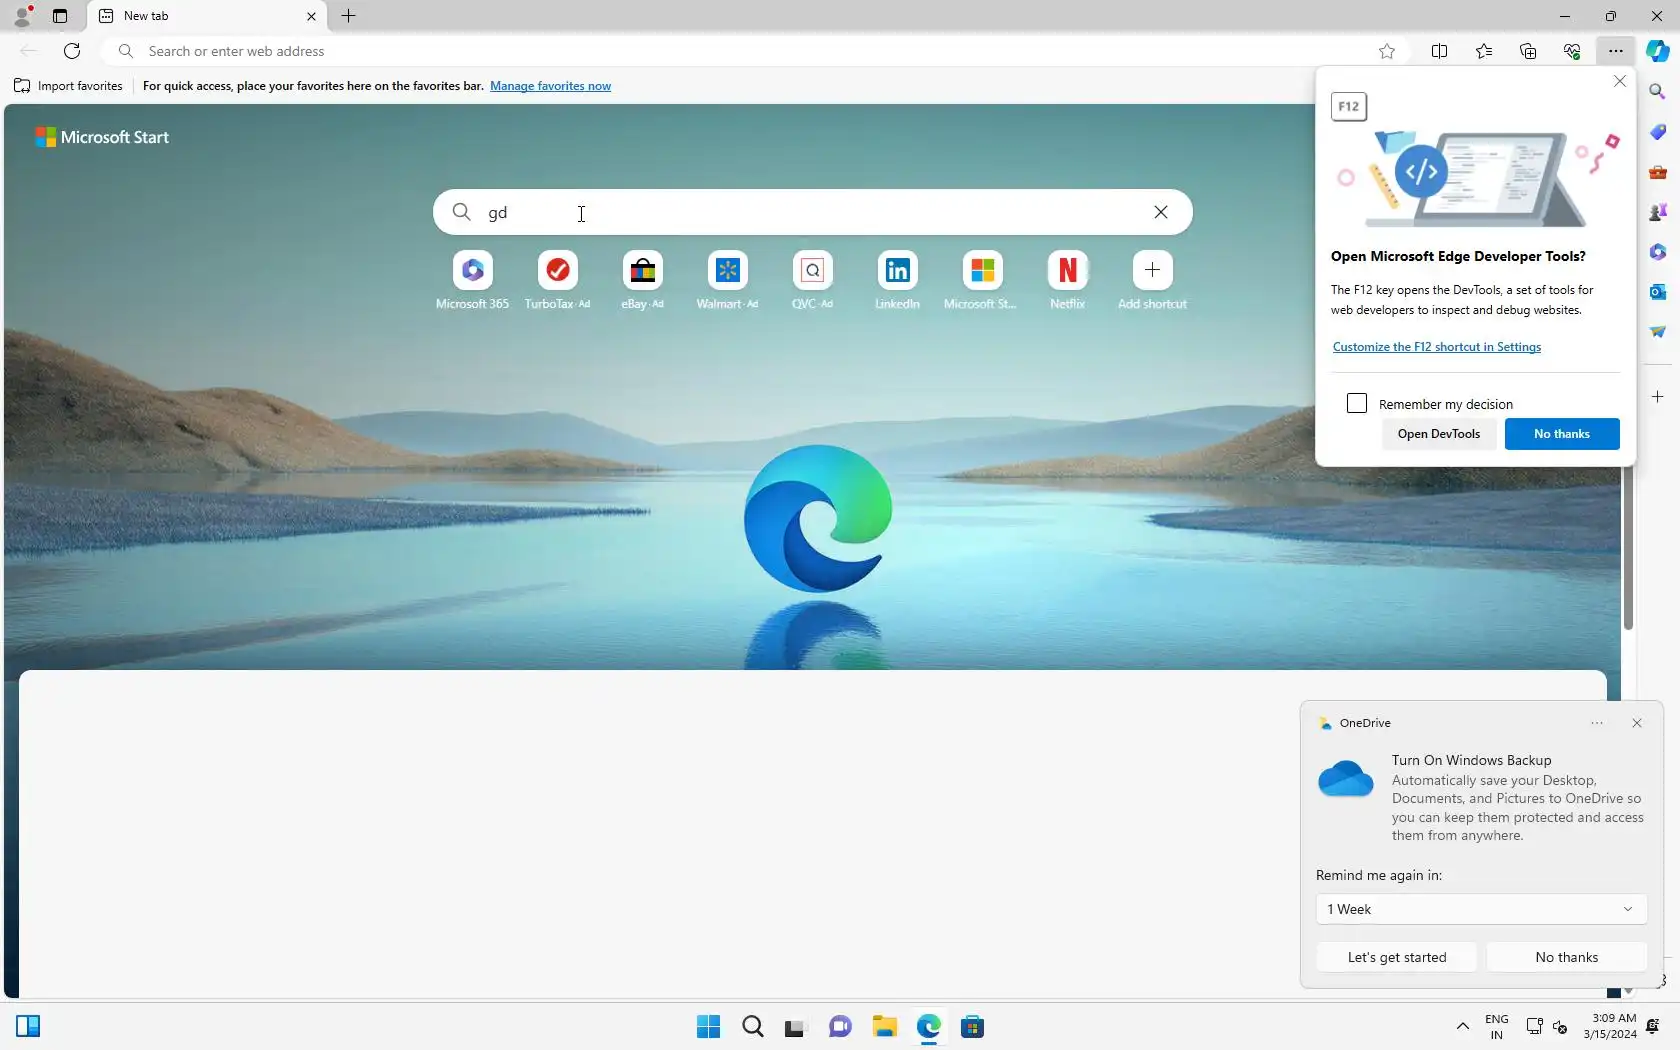Click the Open DevTools button
Viewport: 1680px width, 1050px height.
(x=1439, y=434)
